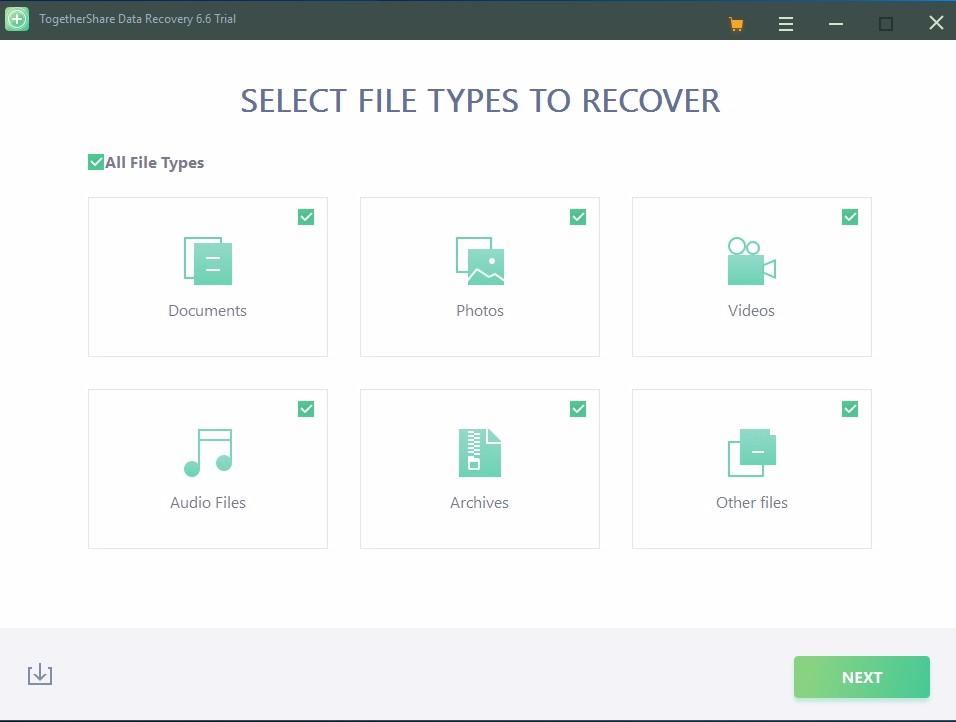Deselect the Audio Files checkbox
The image size is (956, 722).
pos(306,409)
